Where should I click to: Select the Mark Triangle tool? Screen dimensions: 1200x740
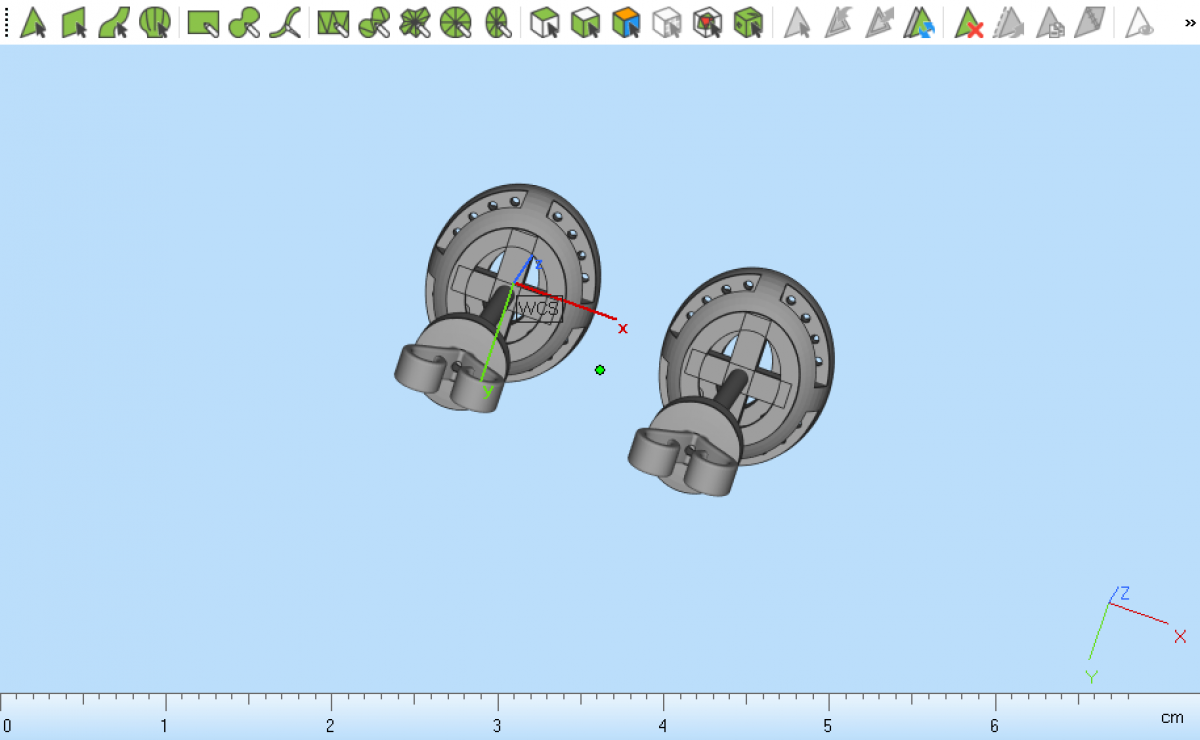pos(34,22)
